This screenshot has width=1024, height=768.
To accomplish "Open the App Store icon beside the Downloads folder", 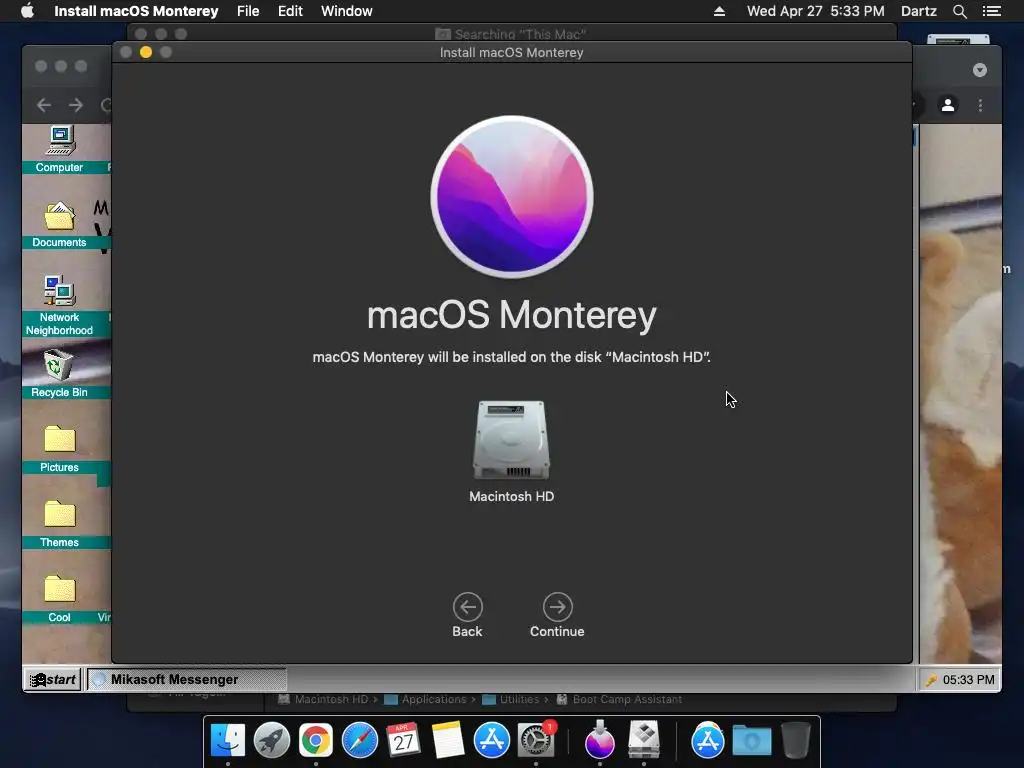I will tap(707, 740).
